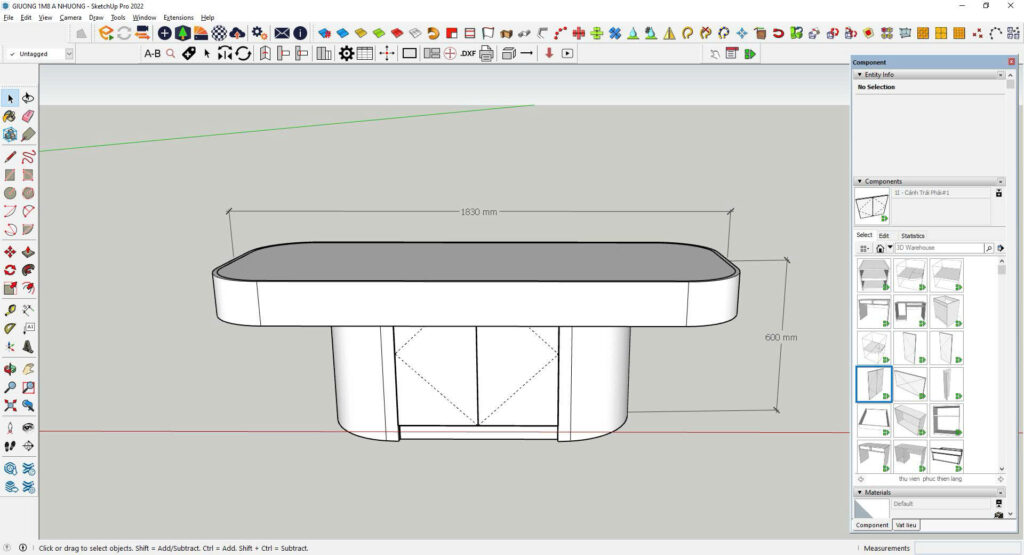
Task: Select the Scale tool
Action: click(10, 288)
